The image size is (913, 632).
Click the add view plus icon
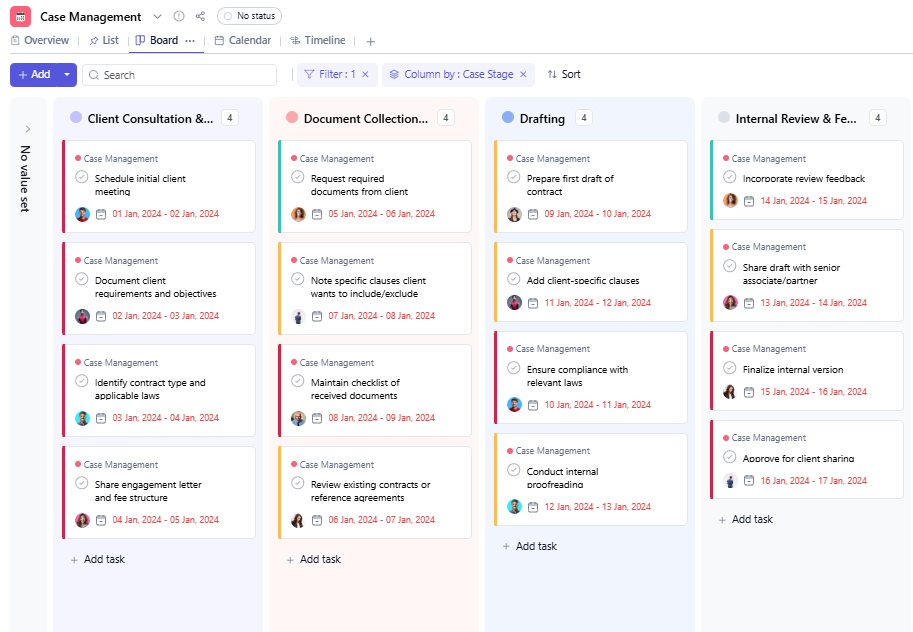pos(370,41)
